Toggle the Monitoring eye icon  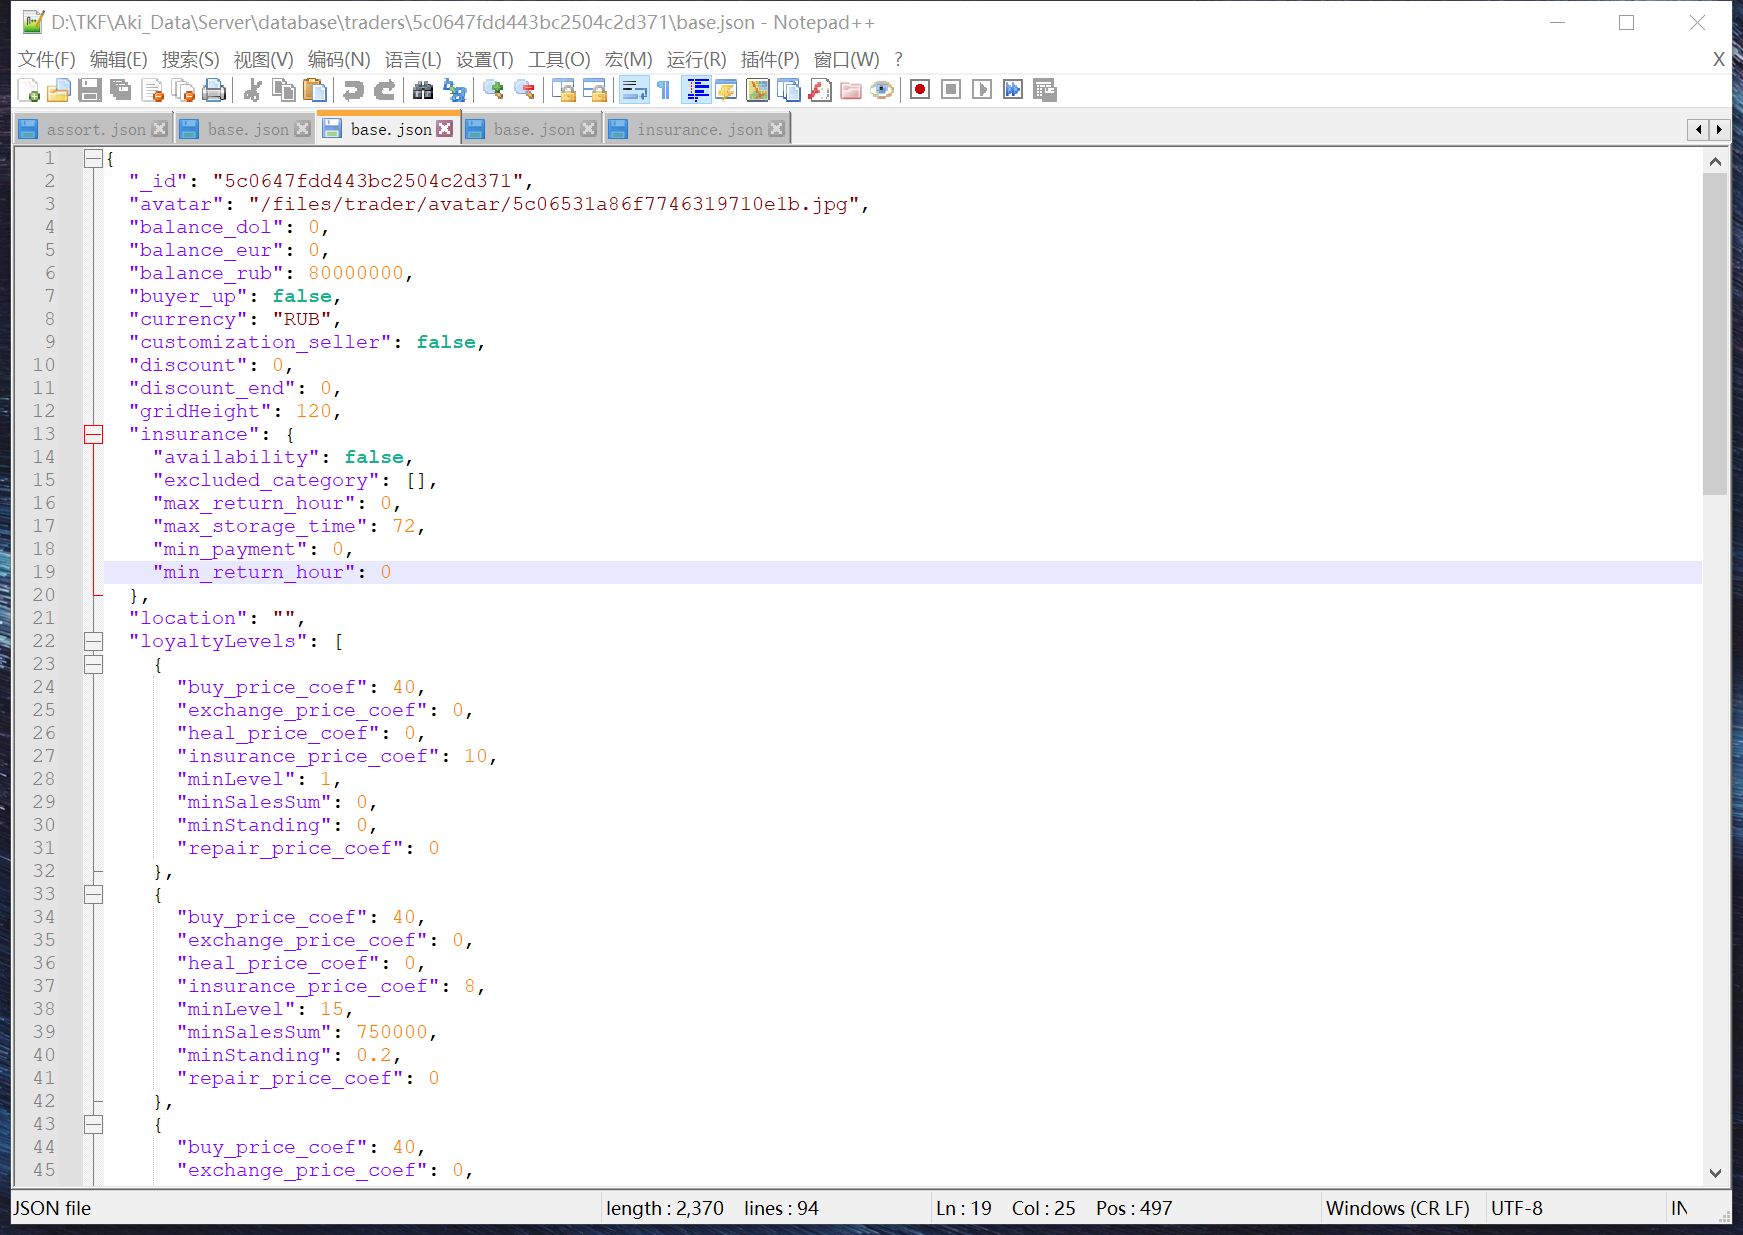coord(882,91)
